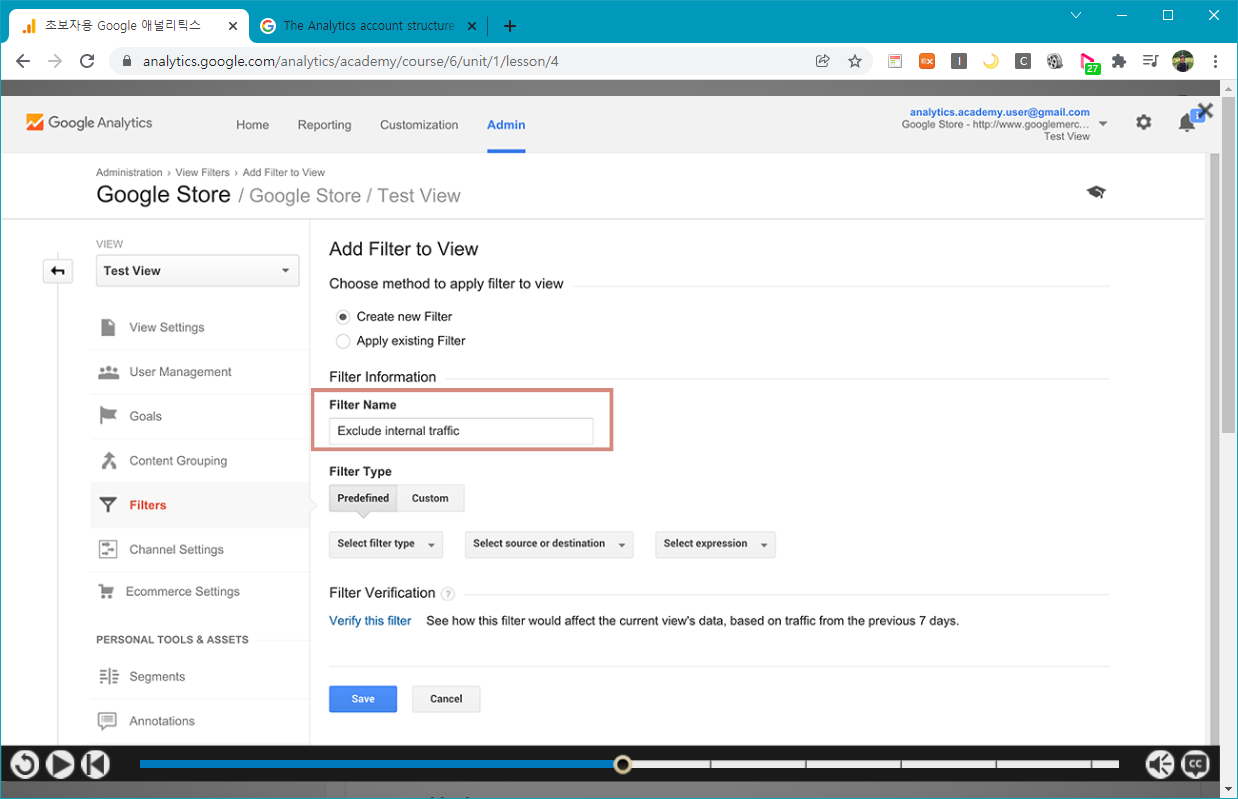Open the Test View dropdown
The image size is (1238, 799).
coord(197,271)
